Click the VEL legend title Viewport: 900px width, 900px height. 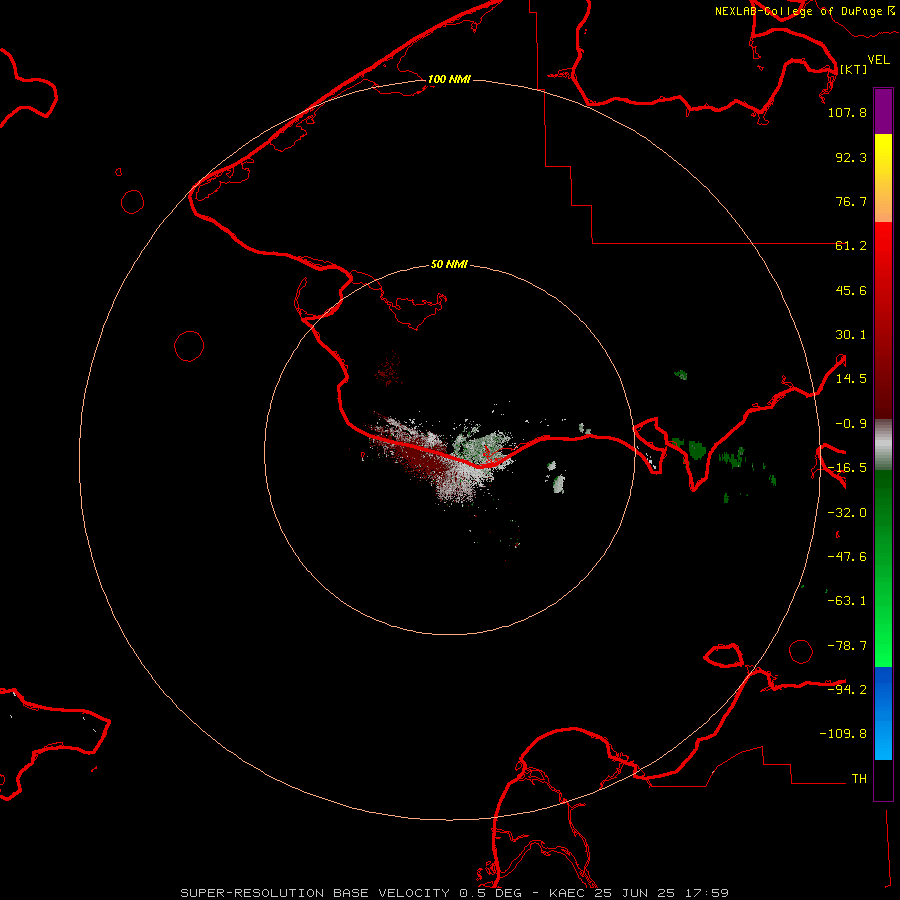pyautogui.click(x=879, y=60)
